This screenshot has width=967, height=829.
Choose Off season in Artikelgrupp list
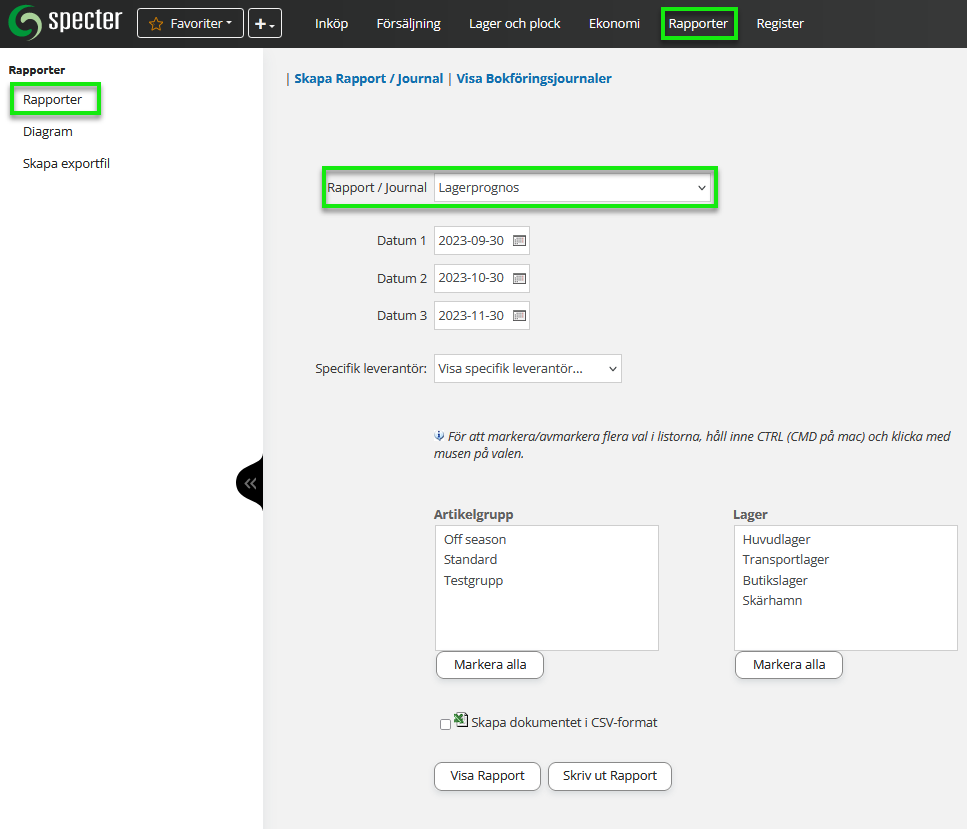point(475,540)
